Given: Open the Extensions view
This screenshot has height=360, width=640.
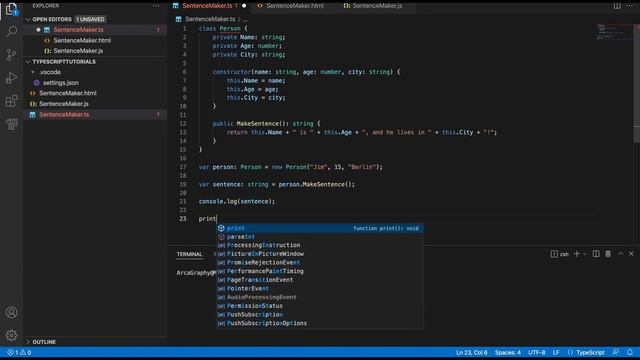Looking at the screenshot, I should pos(11,101).
